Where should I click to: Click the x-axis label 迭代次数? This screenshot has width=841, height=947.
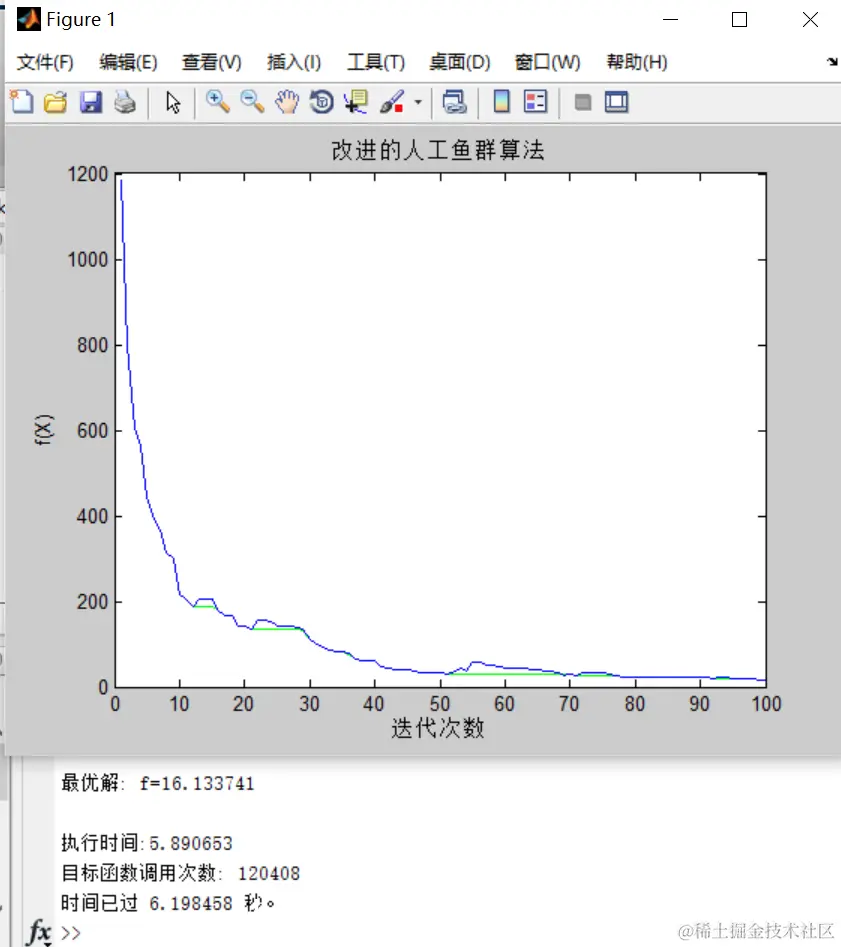coord(438,728)
